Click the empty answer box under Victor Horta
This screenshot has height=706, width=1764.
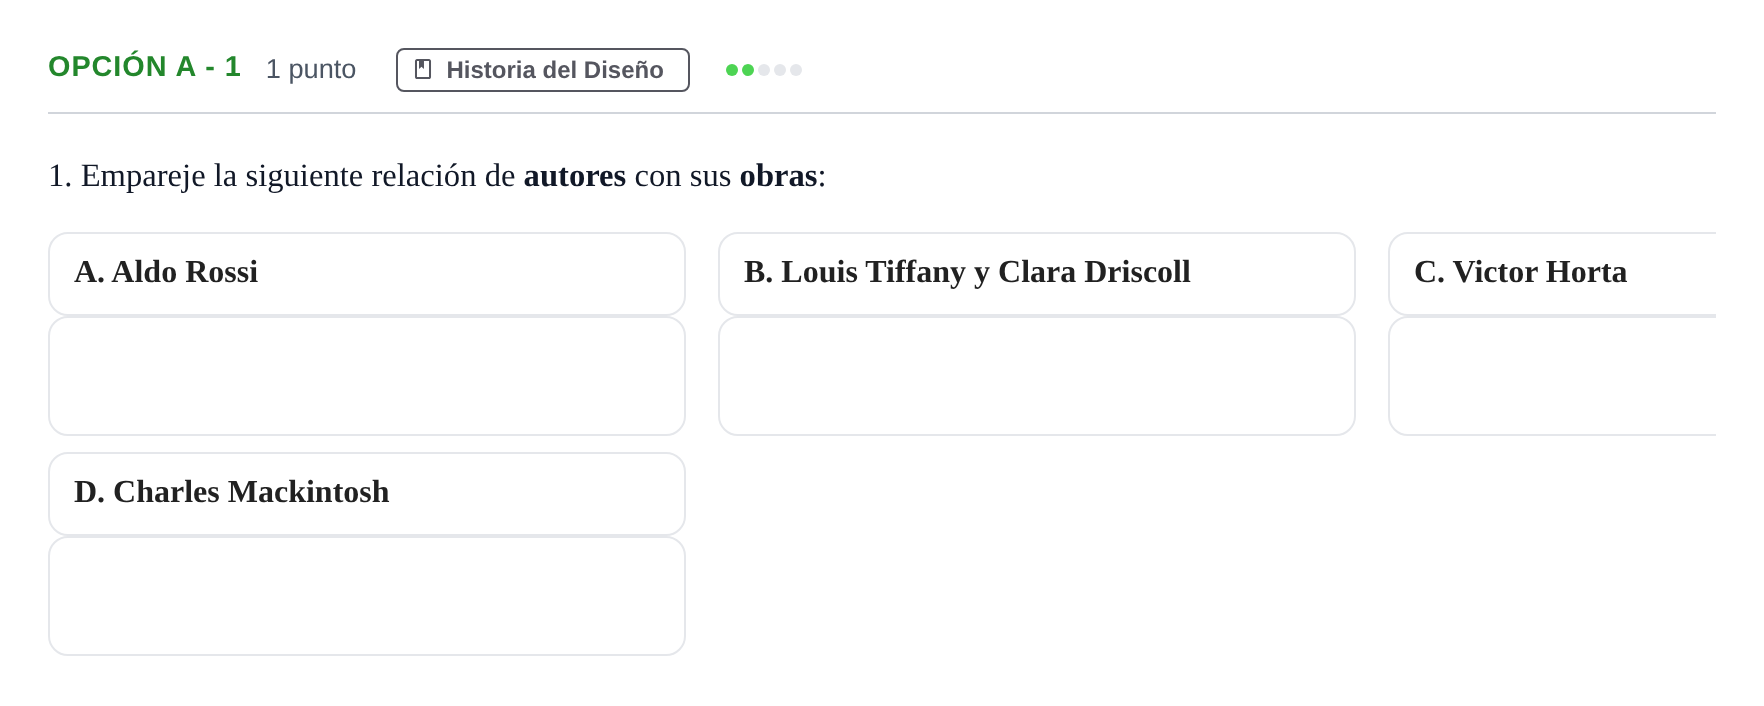click(1552, 376)
